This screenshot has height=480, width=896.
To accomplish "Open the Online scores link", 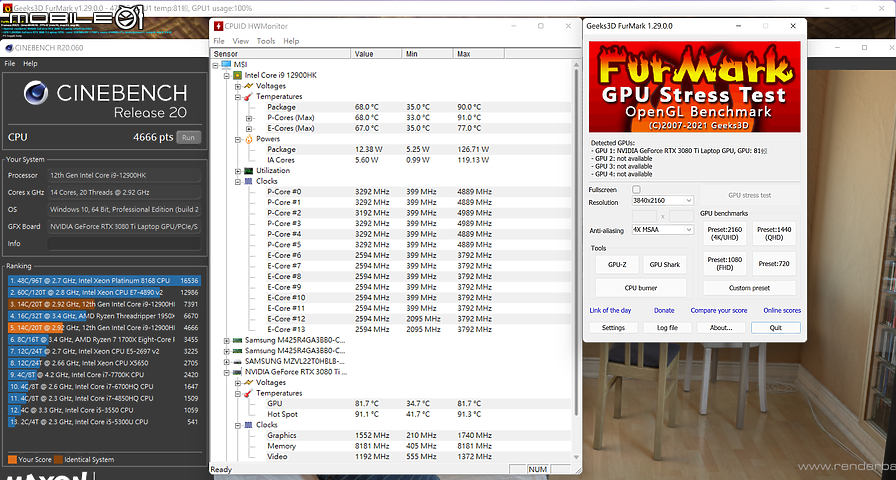I will [x=782, y=310].
